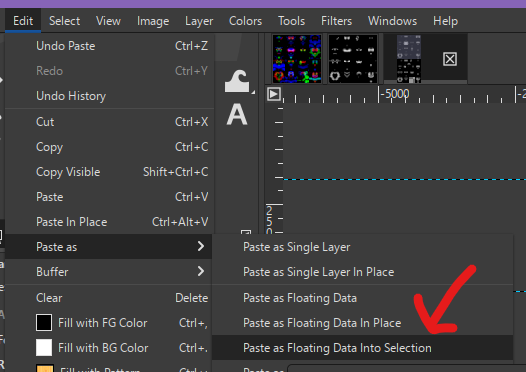This screenshot has height=372, width=526.
Task: Choose Copy in the Edit menu
Action: click(x=110, y=147)
